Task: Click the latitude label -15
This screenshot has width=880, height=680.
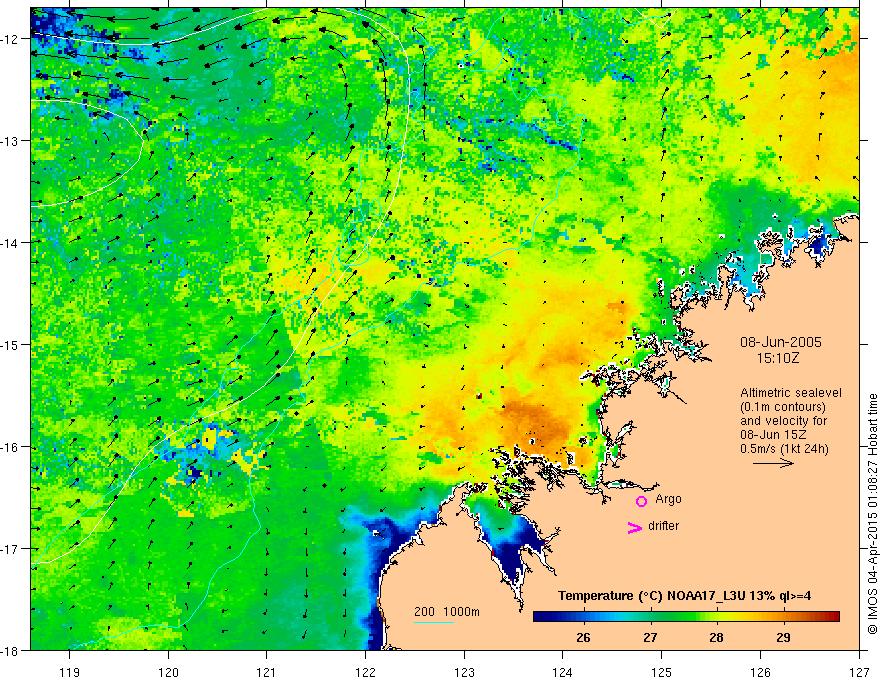Action: click(11, 345)
